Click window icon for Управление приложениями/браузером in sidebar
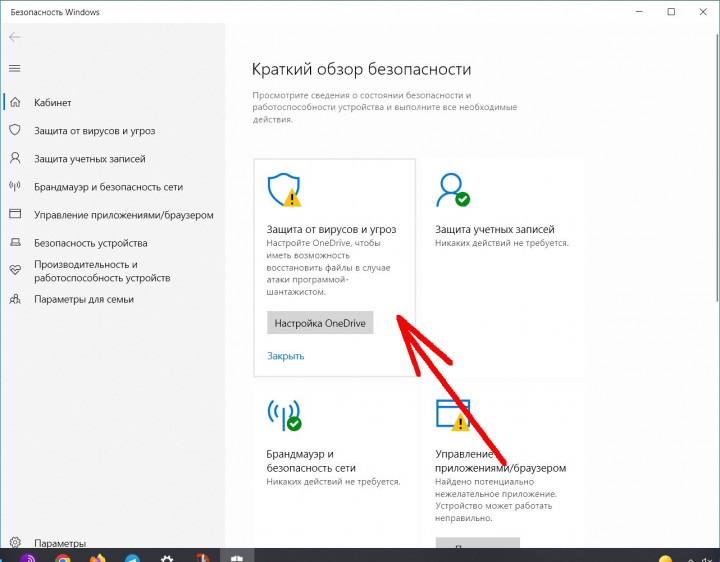This screenshot has height=562, width=720. tap(15, 214)
